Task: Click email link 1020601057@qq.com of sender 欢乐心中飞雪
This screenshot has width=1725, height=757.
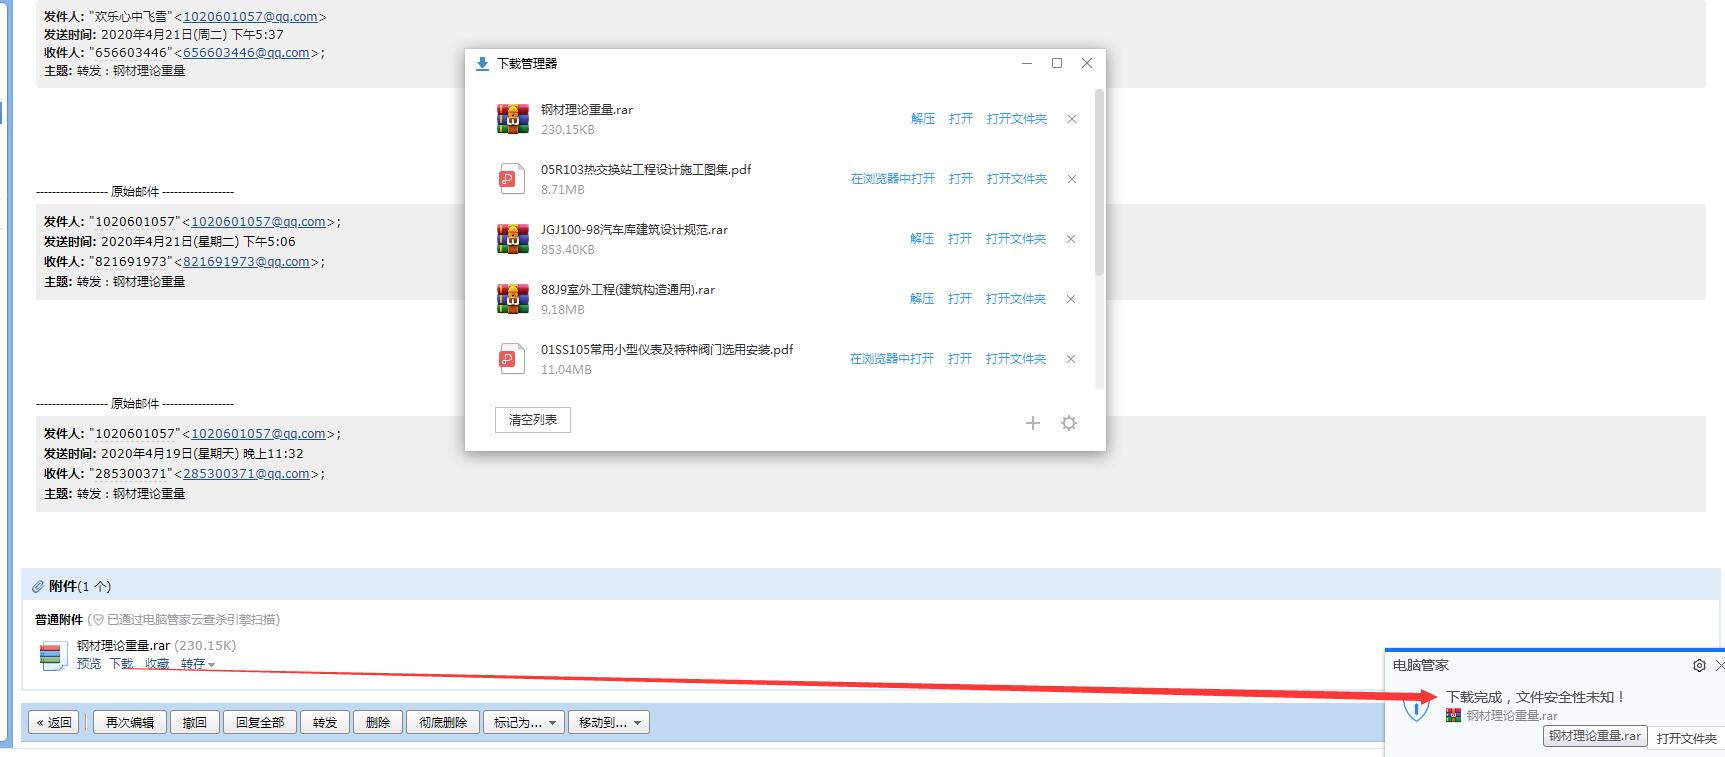Action: pyautogui.click(x=250, y=17)
